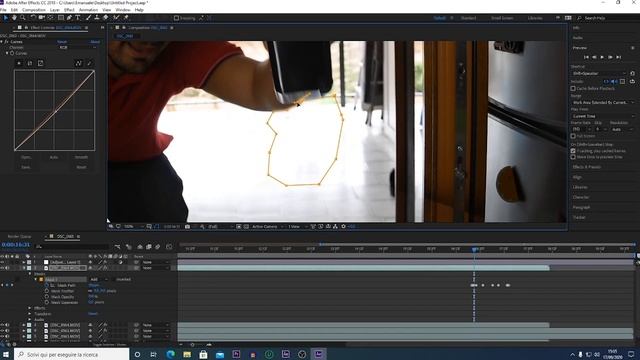Click the Graph Editor icon in timeline
Screen dimensions: 640x360
(169, 247)
